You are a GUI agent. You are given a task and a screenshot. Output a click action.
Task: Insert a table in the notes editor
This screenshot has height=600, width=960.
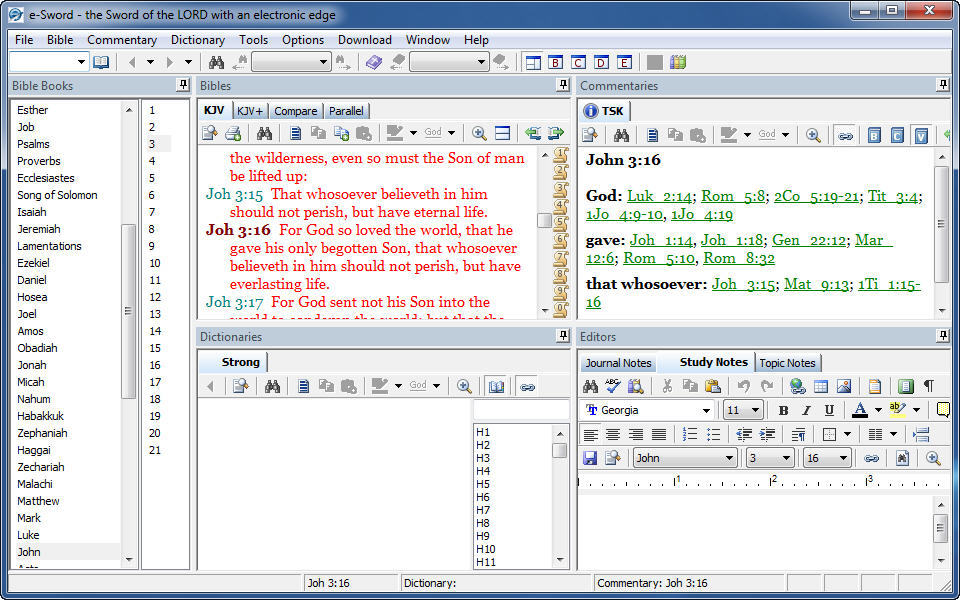click(x=820, y=386)
